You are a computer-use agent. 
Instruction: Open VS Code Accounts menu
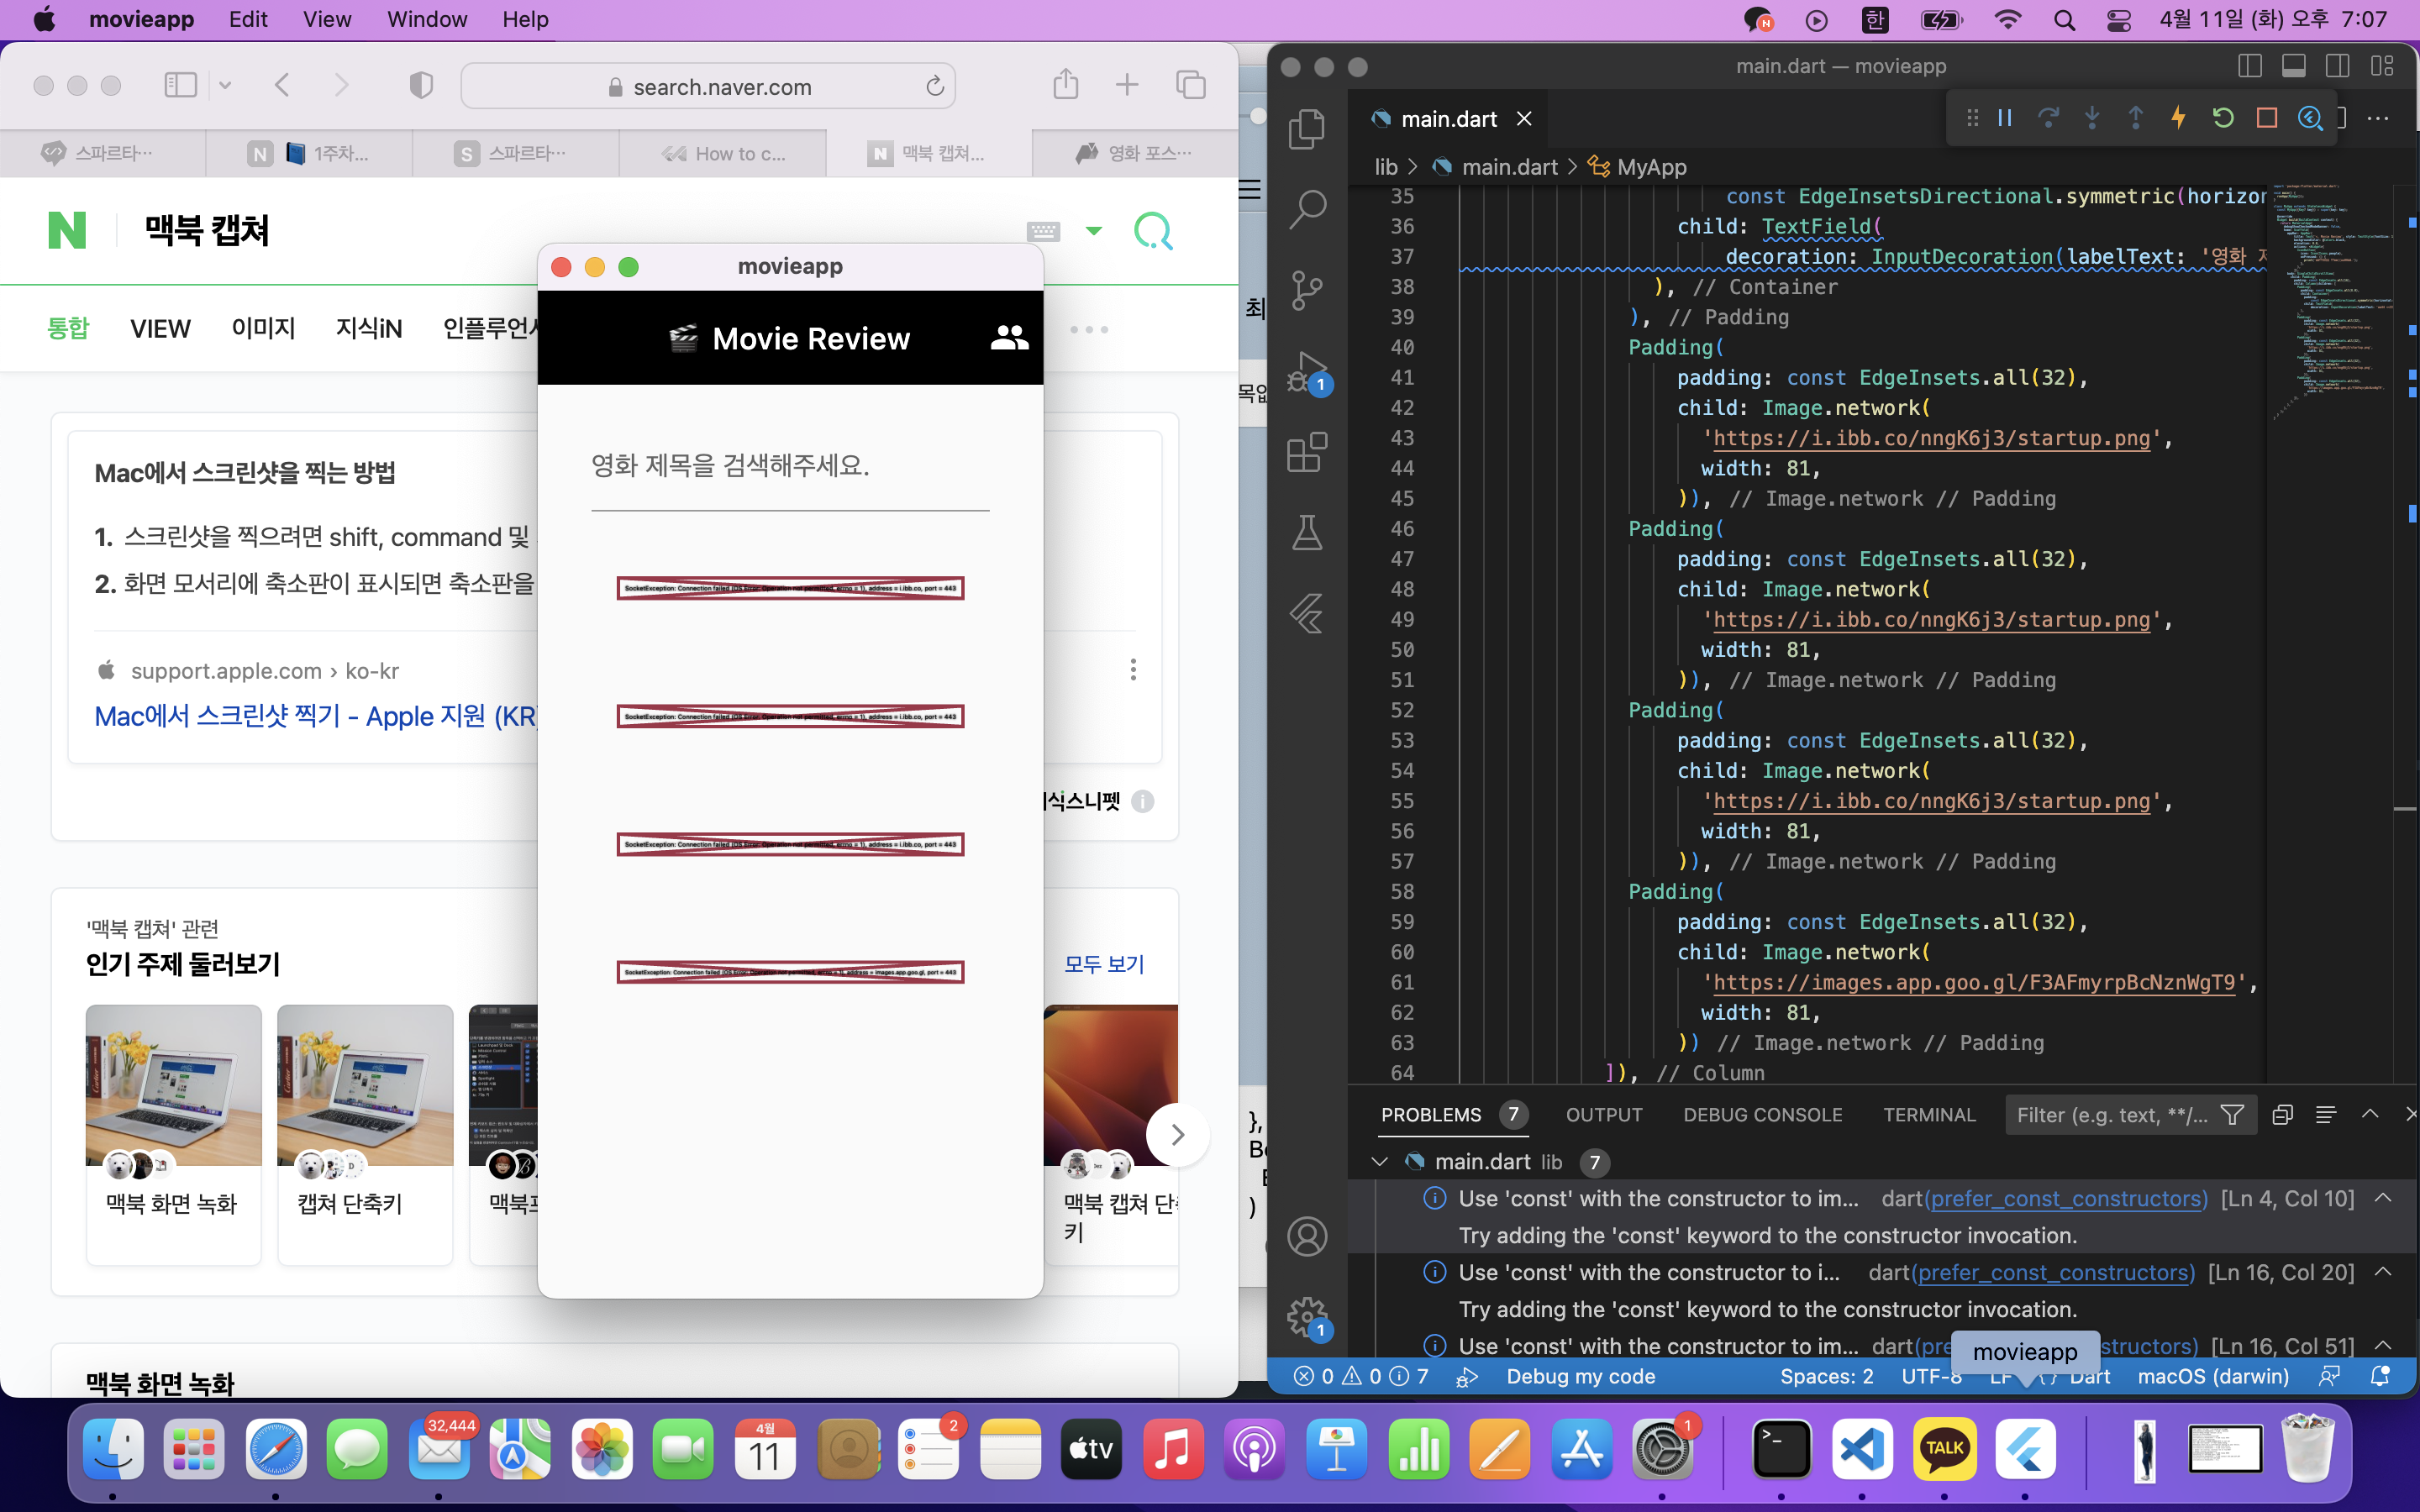(x=1307, y=1237)
